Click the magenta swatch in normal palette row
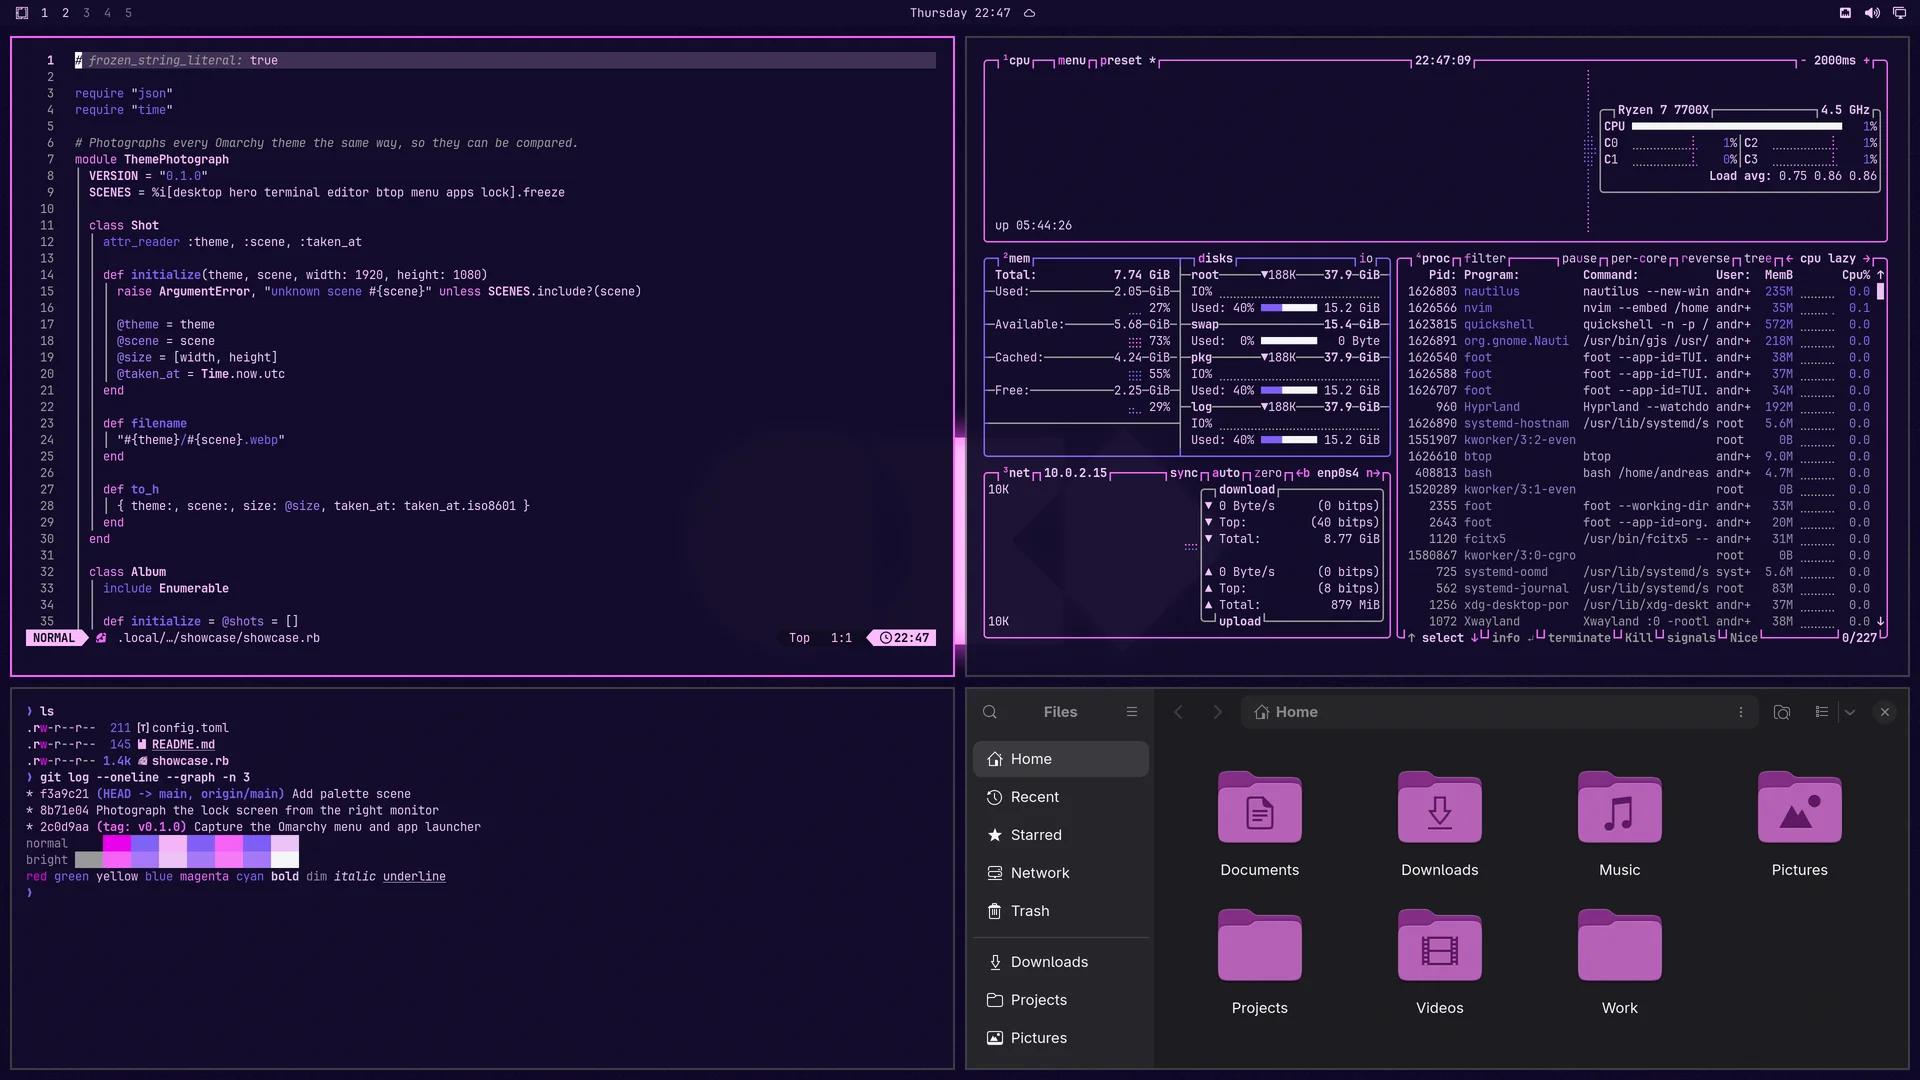The image size is (1920, 1080). pos(117,844)
